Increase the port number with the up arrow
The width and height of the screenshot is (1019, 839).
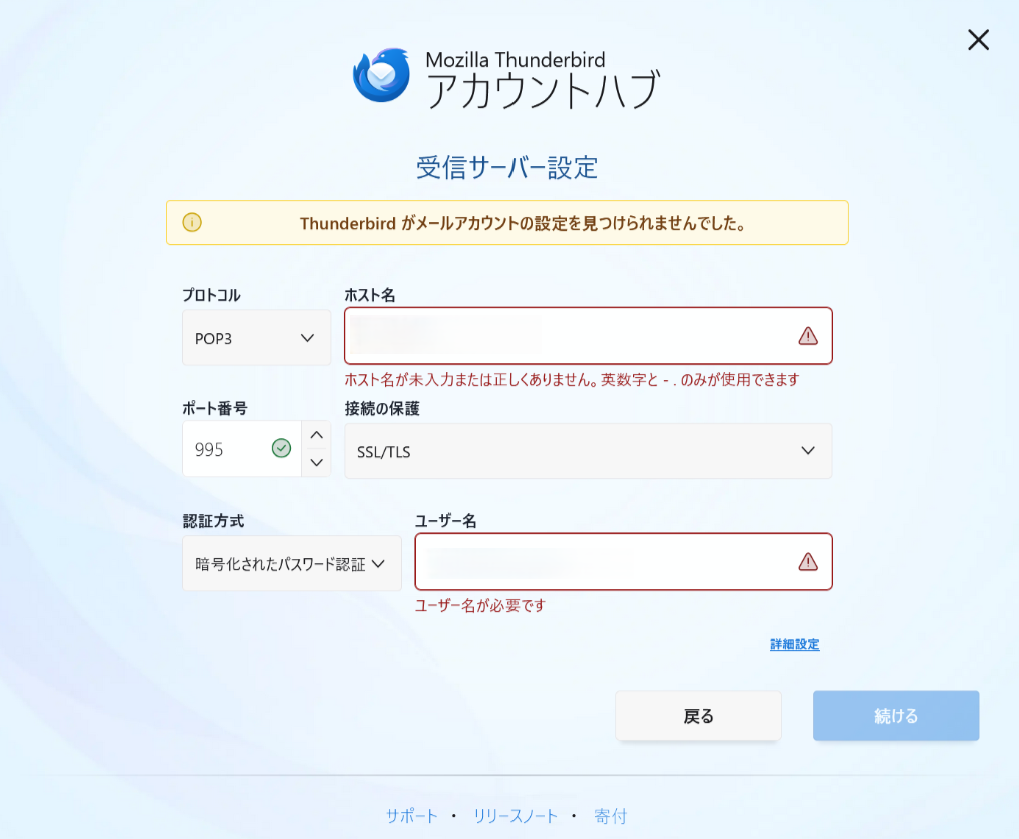pyautogui.click(x=316, y=436)
